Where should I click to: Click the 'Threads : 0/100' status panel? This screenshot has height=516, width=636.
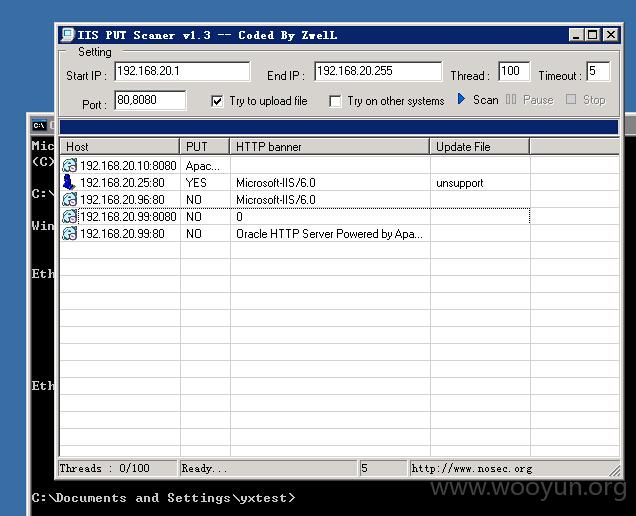(x=118, y=468)
